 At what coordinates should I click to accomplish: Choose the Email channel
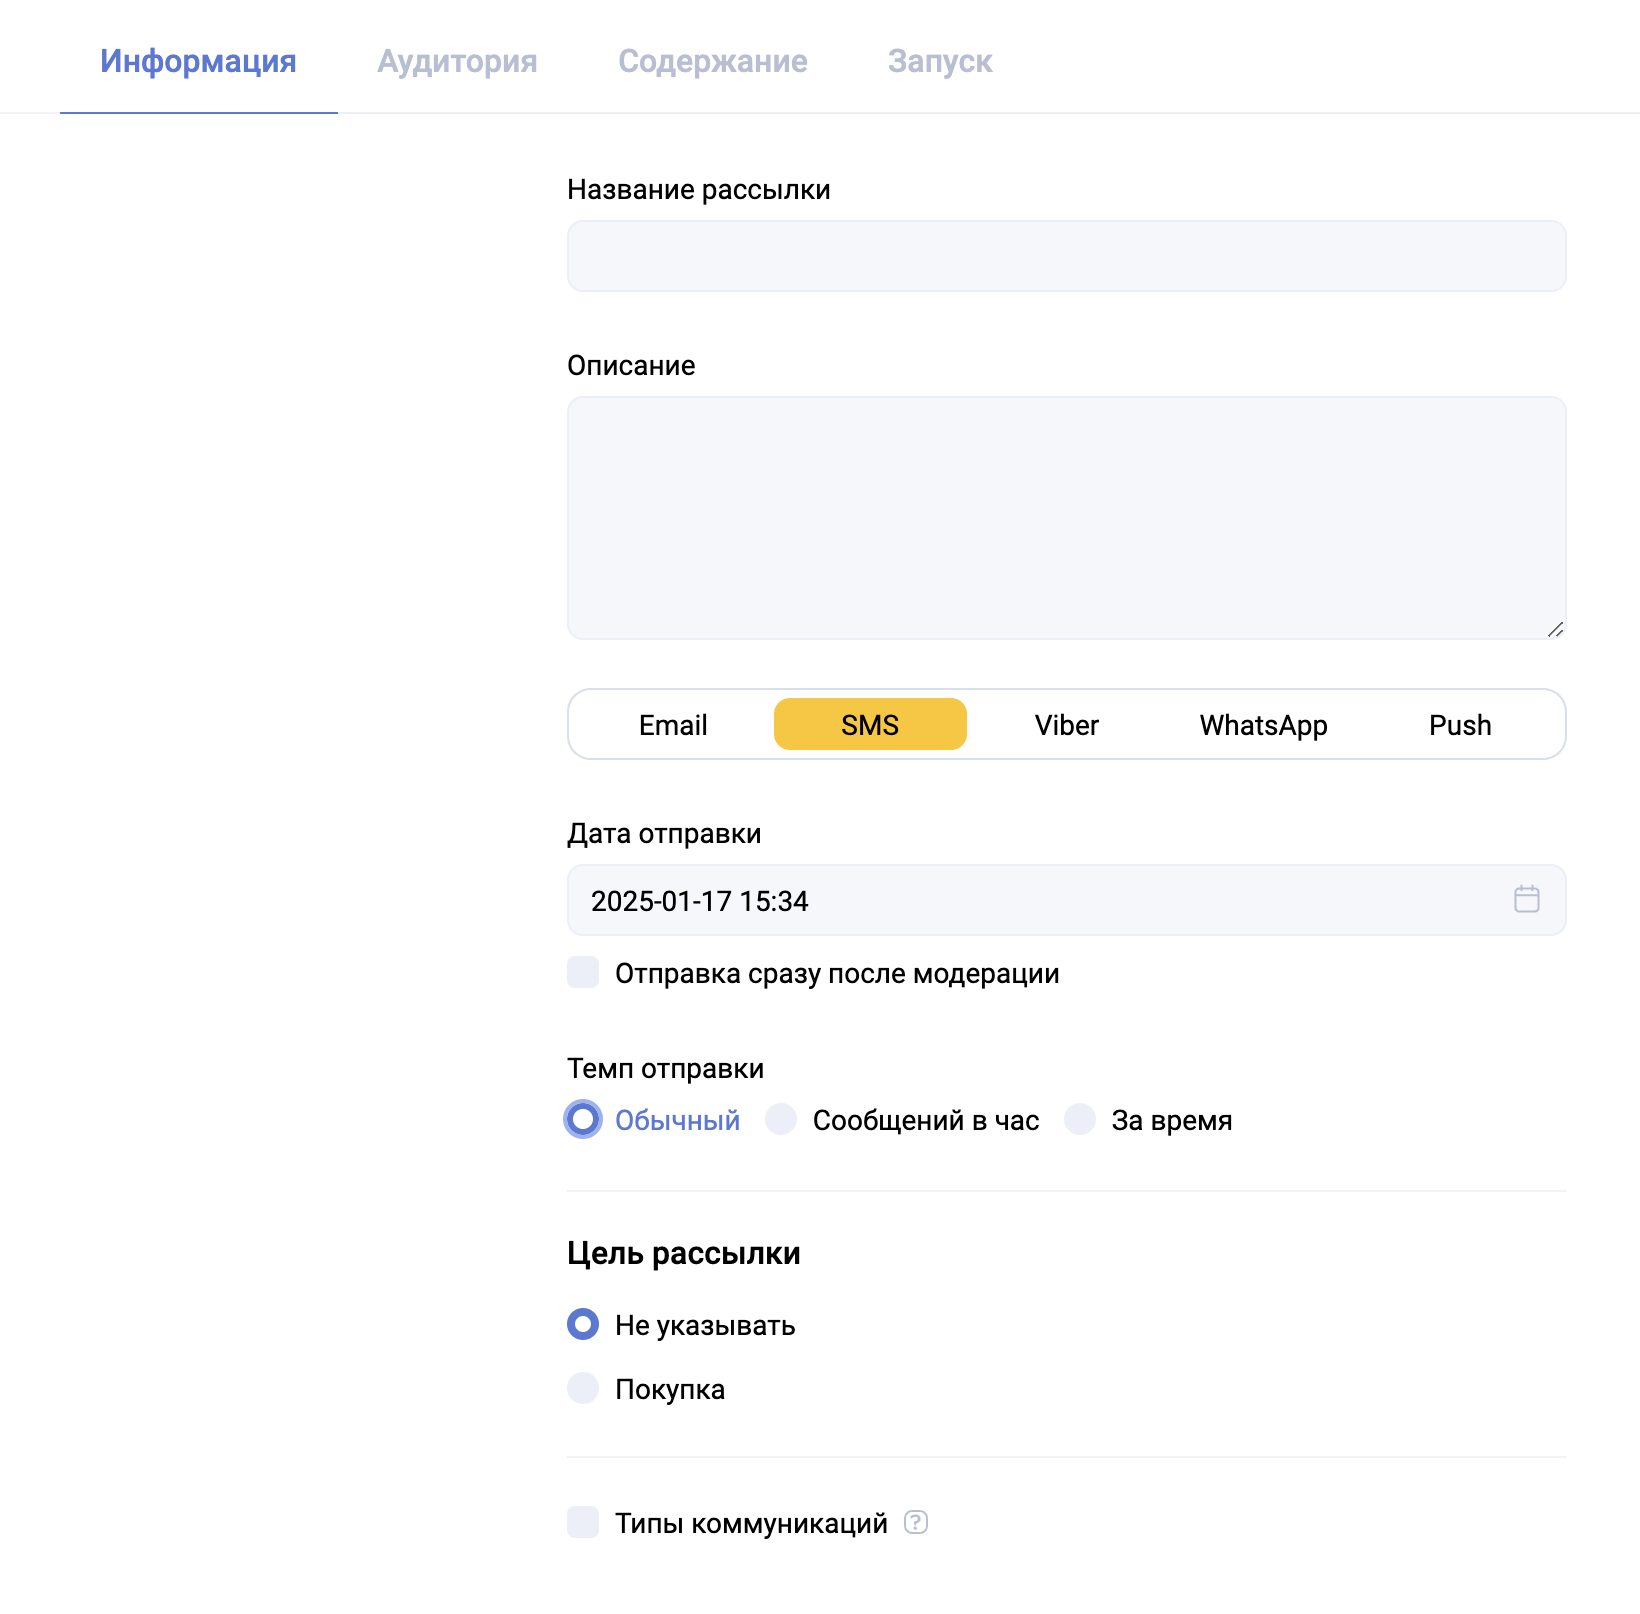[x=673, y=725]
